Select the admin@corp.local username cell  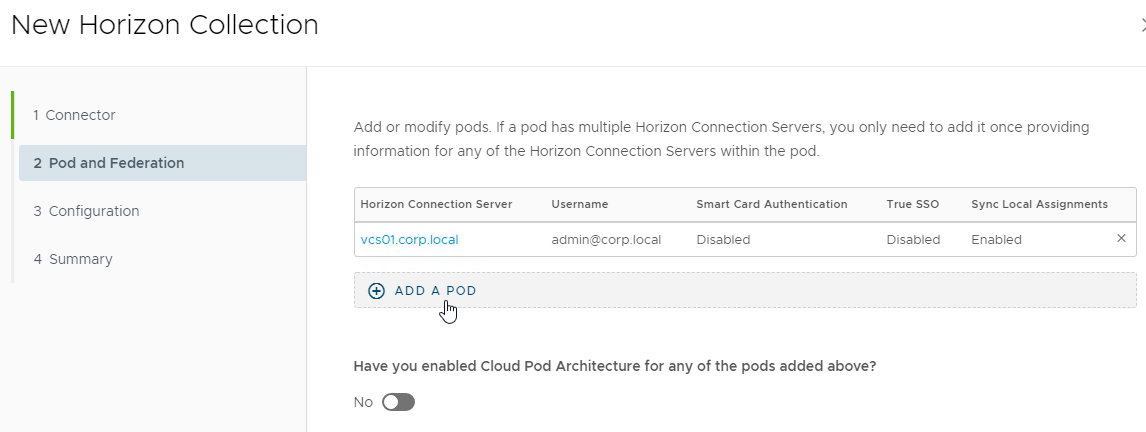[606, 240]
